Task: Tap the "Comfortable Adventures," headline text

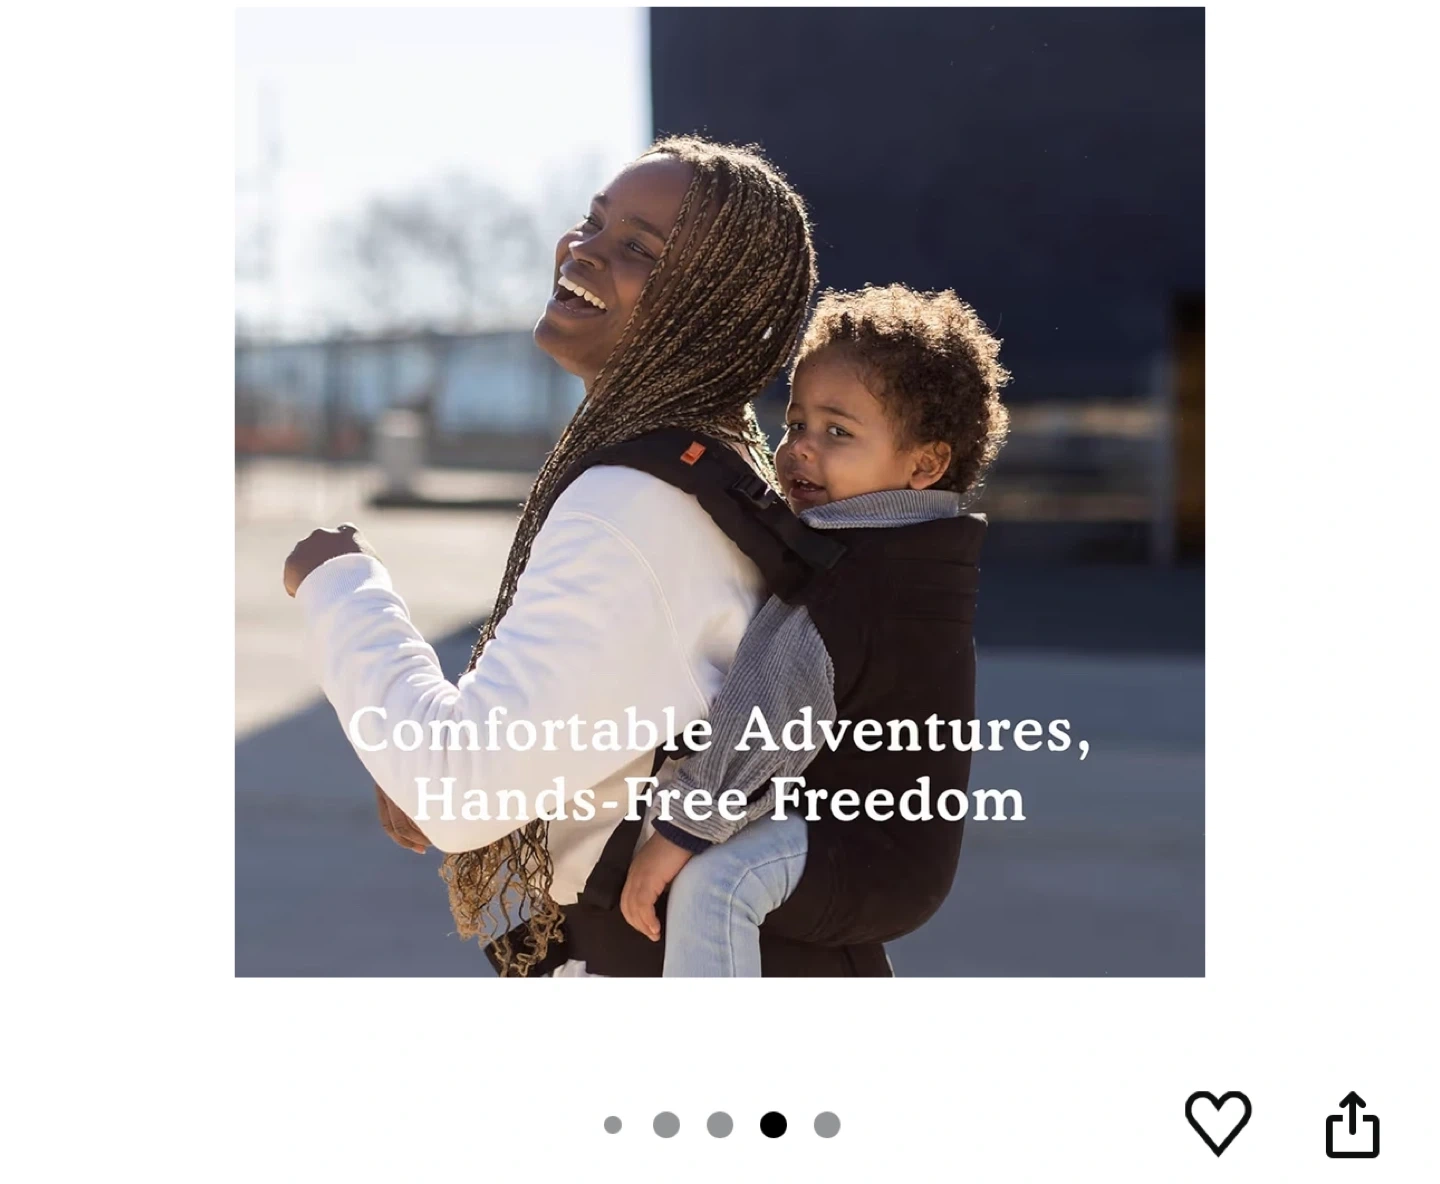Action: (x=719, y=730)
